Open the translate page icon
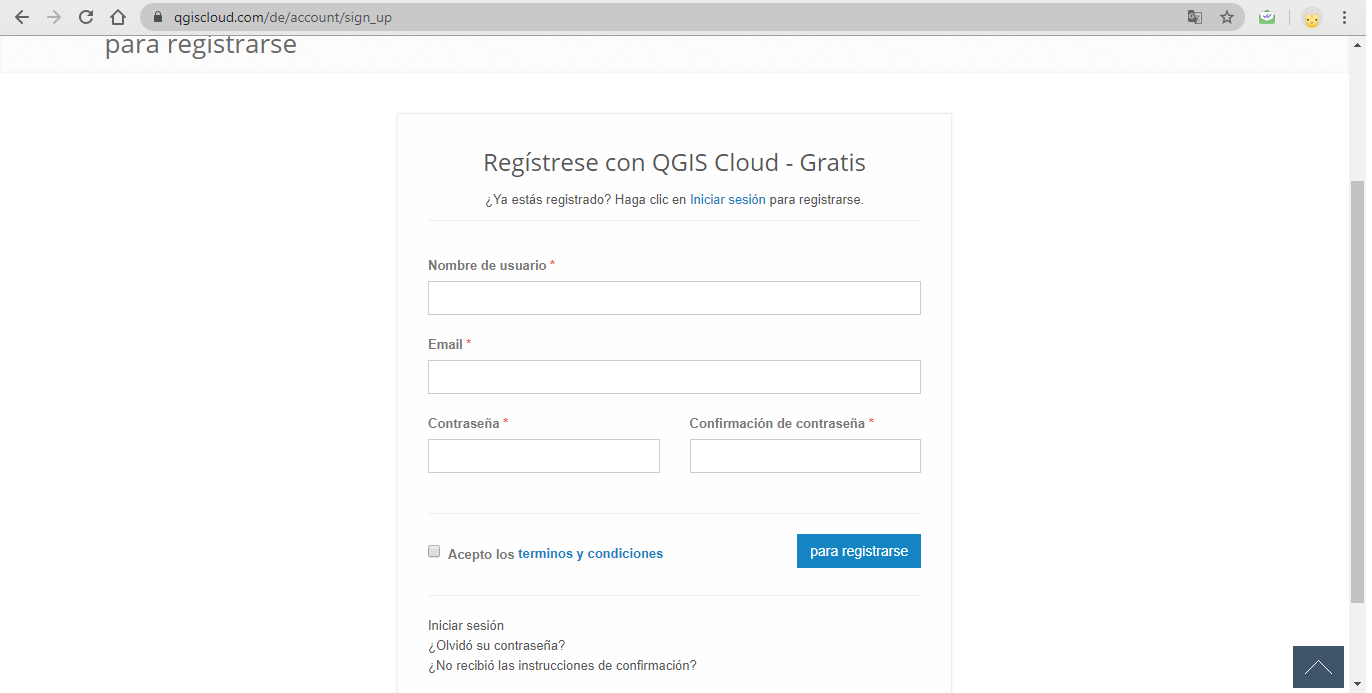 [1194, 17]
